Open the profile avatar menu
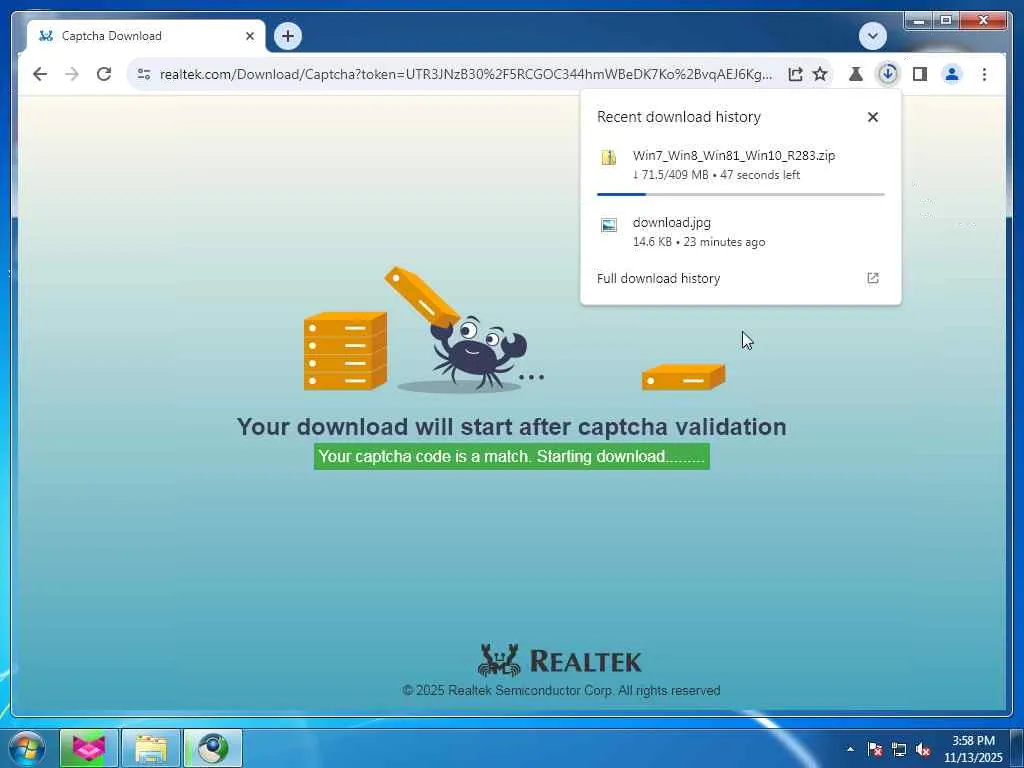The height and width of the screenshot is (768, 1024). 952,74
